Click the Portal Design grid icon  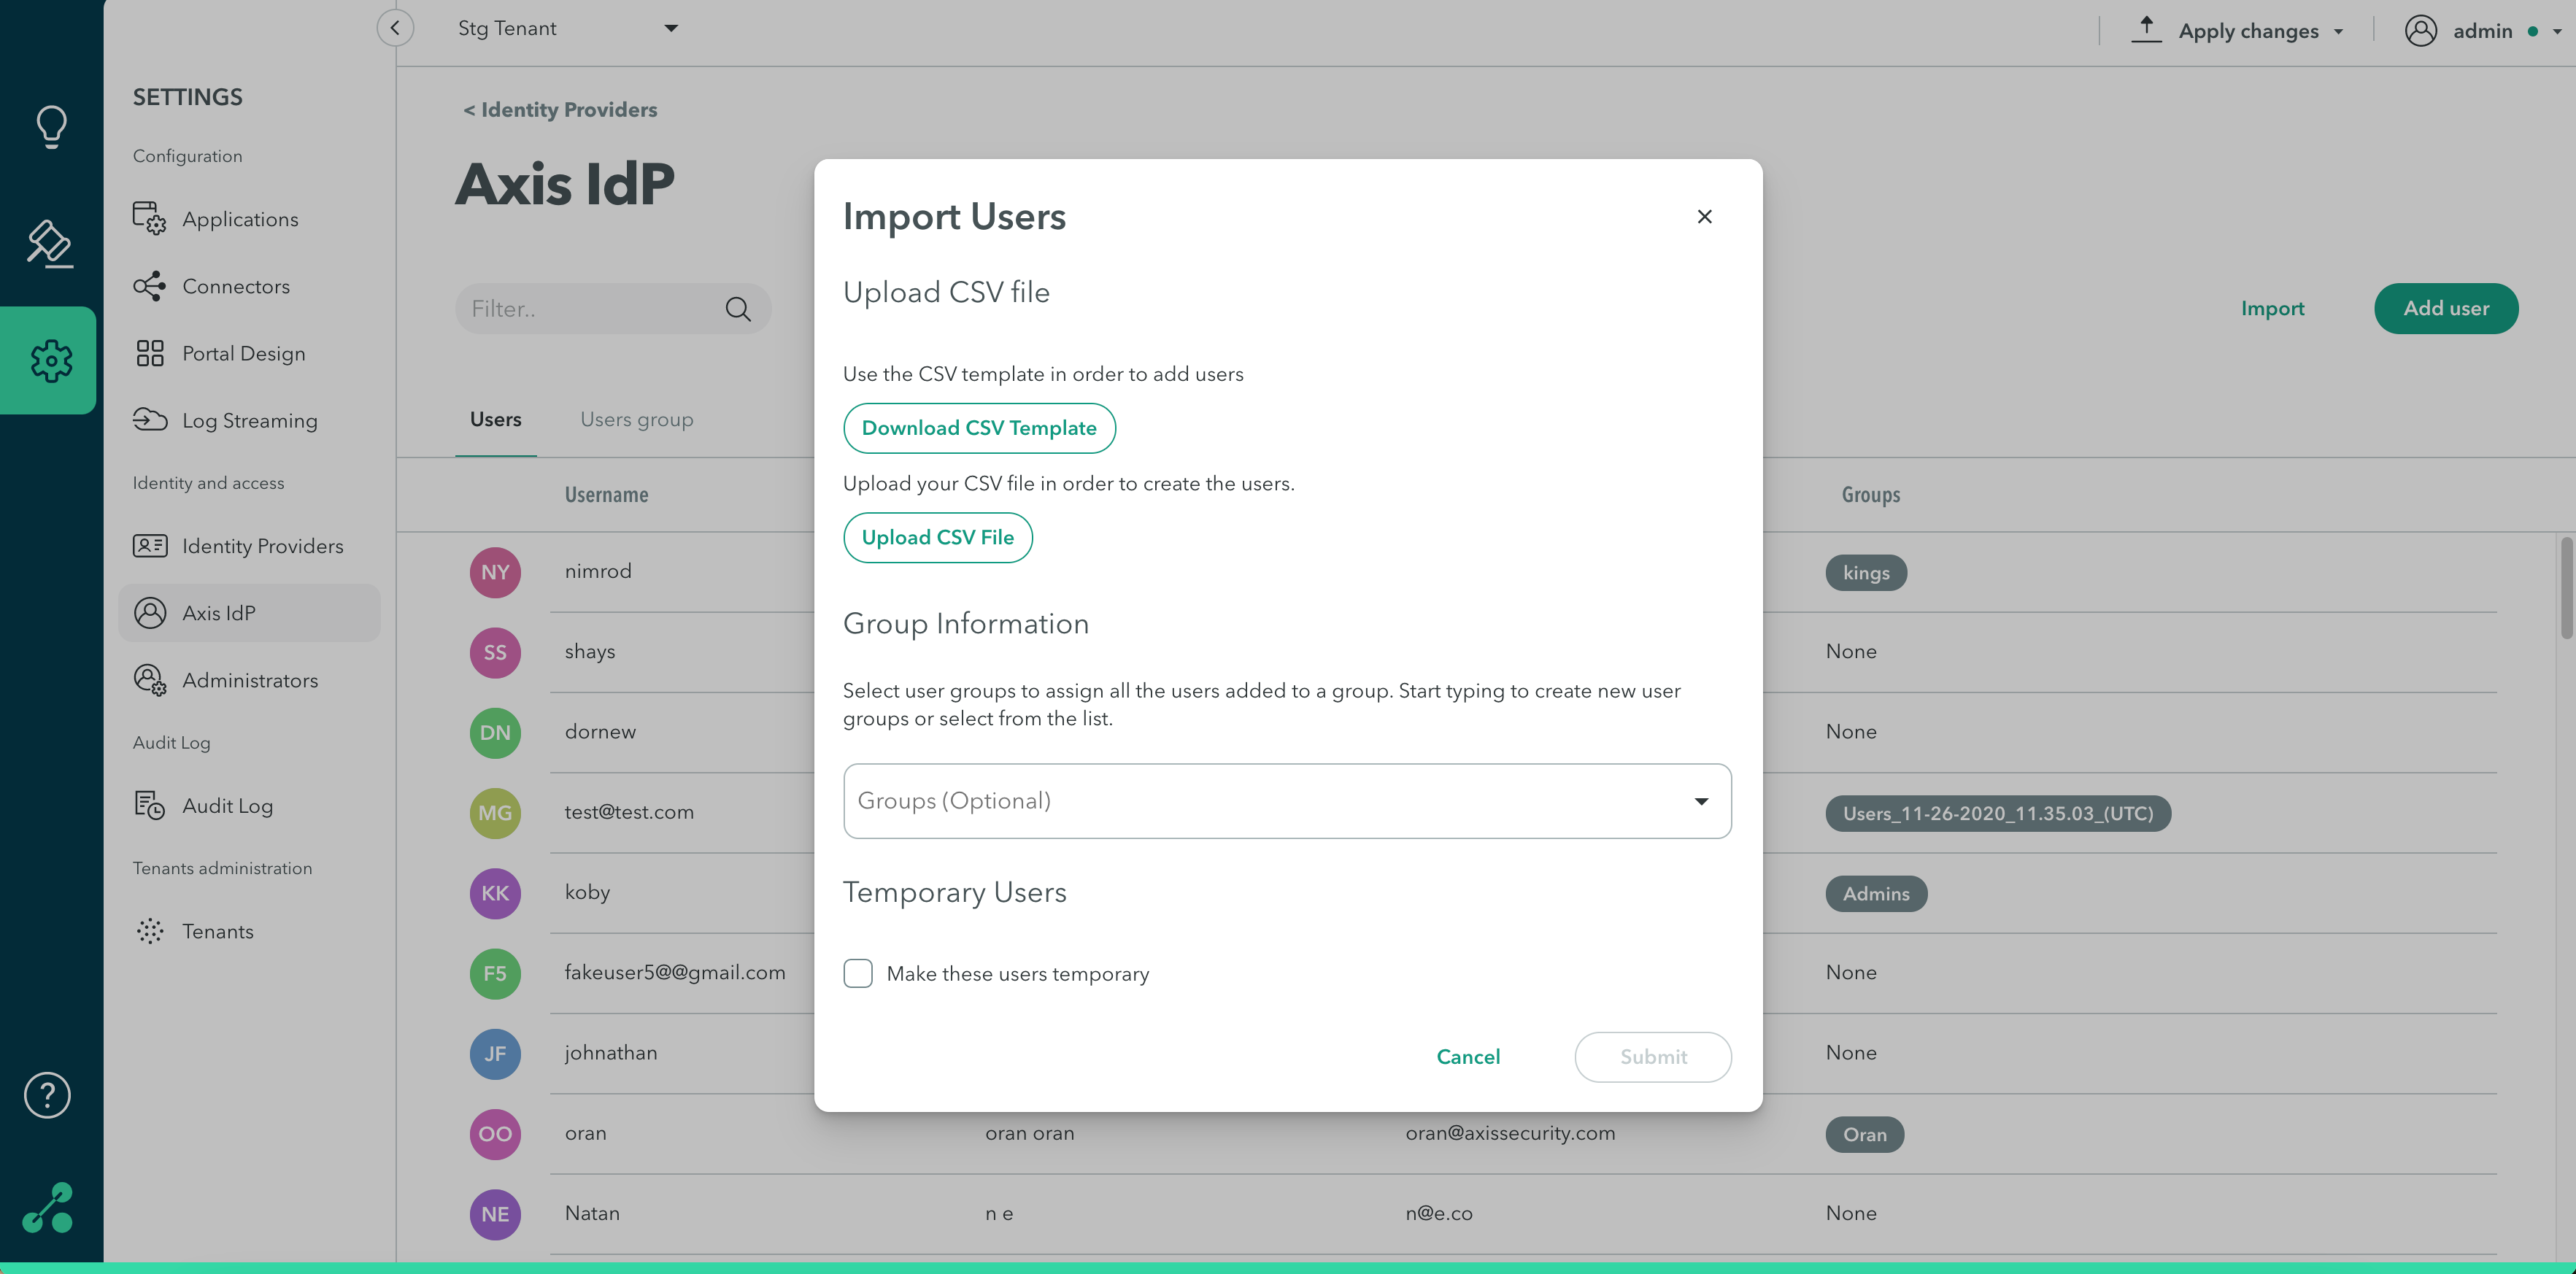click(x=150, y=353)
